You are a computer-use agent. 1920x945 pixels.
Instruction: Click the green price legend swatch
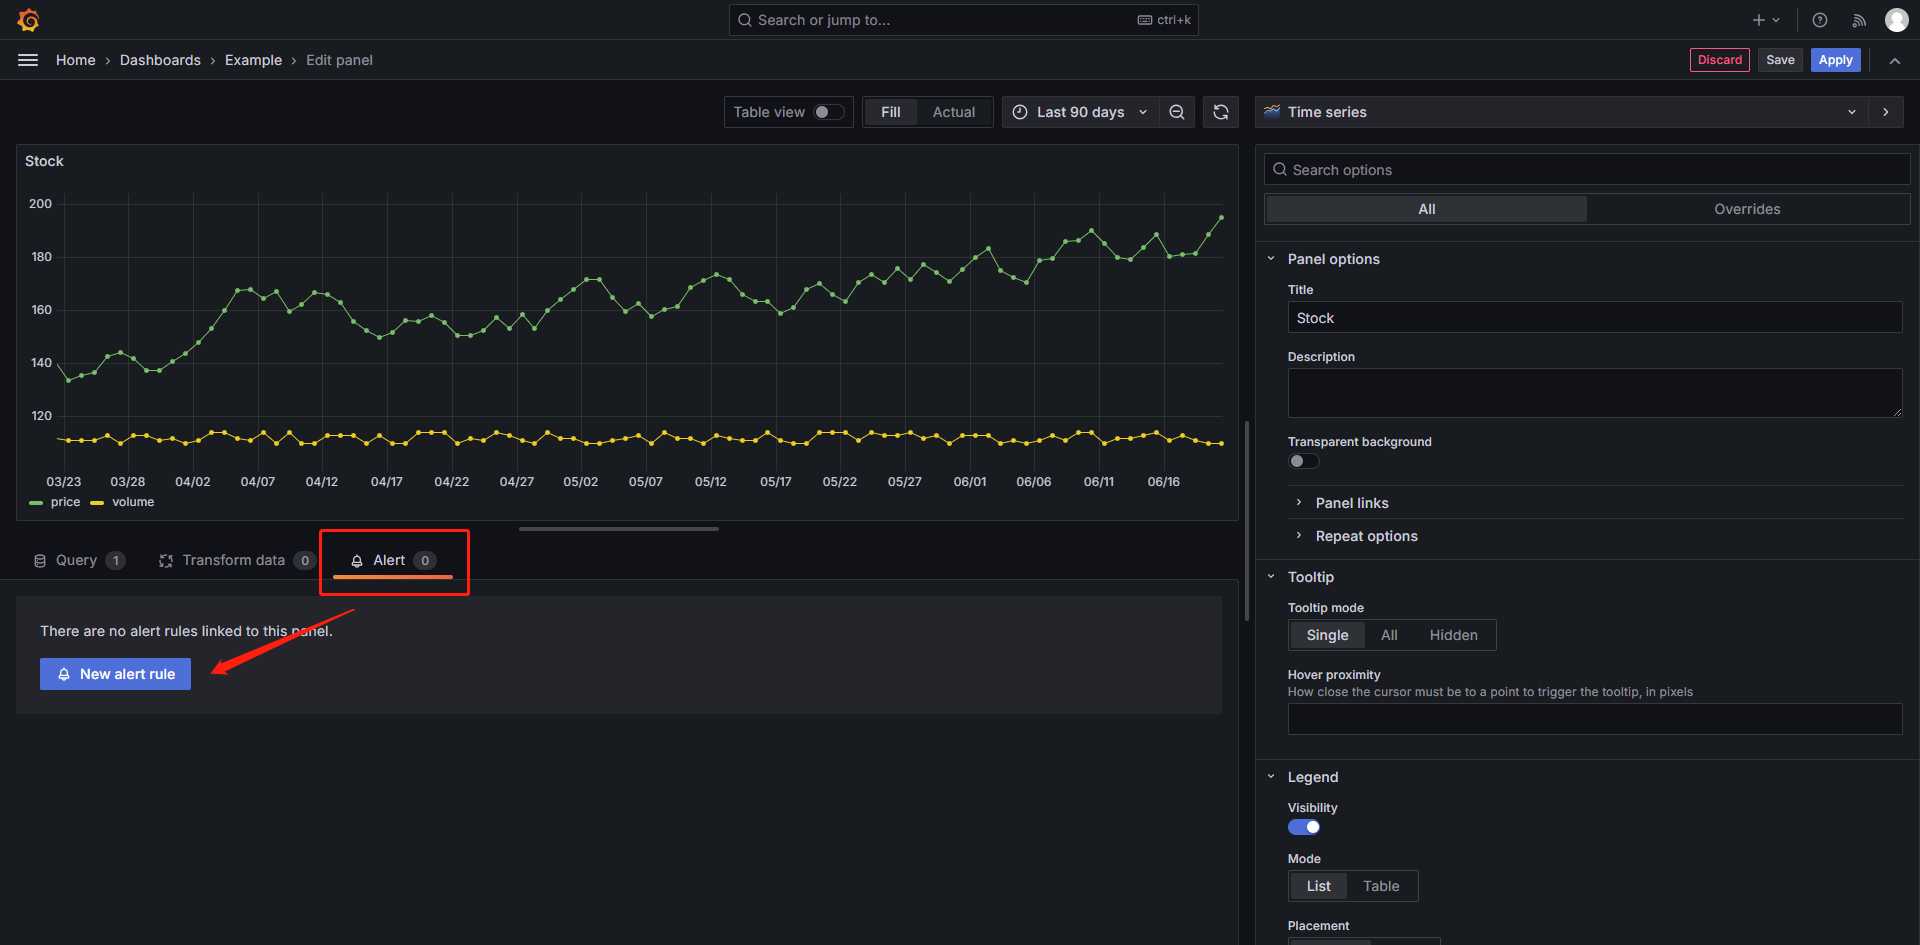[36, 503]
